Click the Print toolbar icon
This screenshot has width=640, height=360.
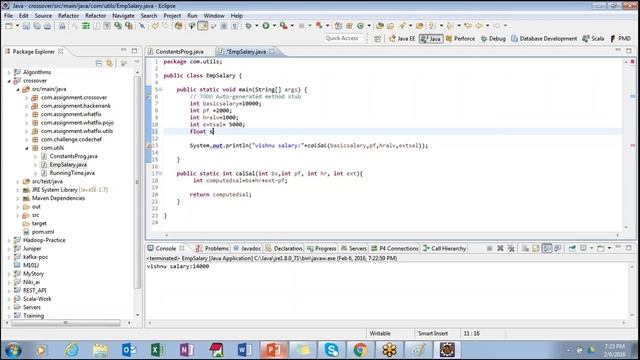(48, 26)
